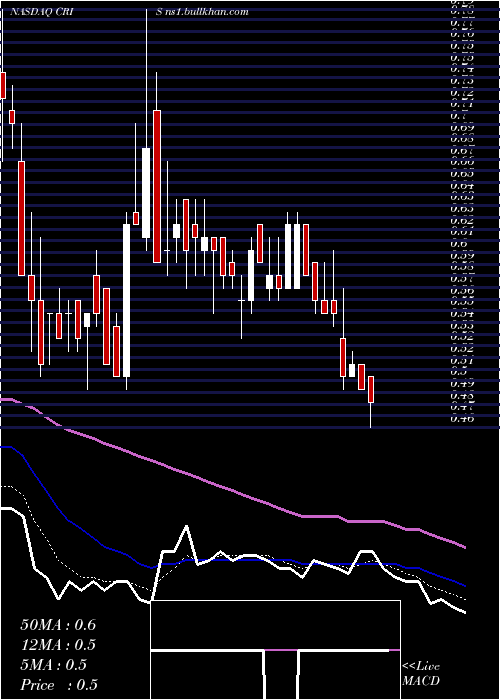Click the 0.64 price axis label
This screenshot has width=500, height=700.
coord(462,186)
